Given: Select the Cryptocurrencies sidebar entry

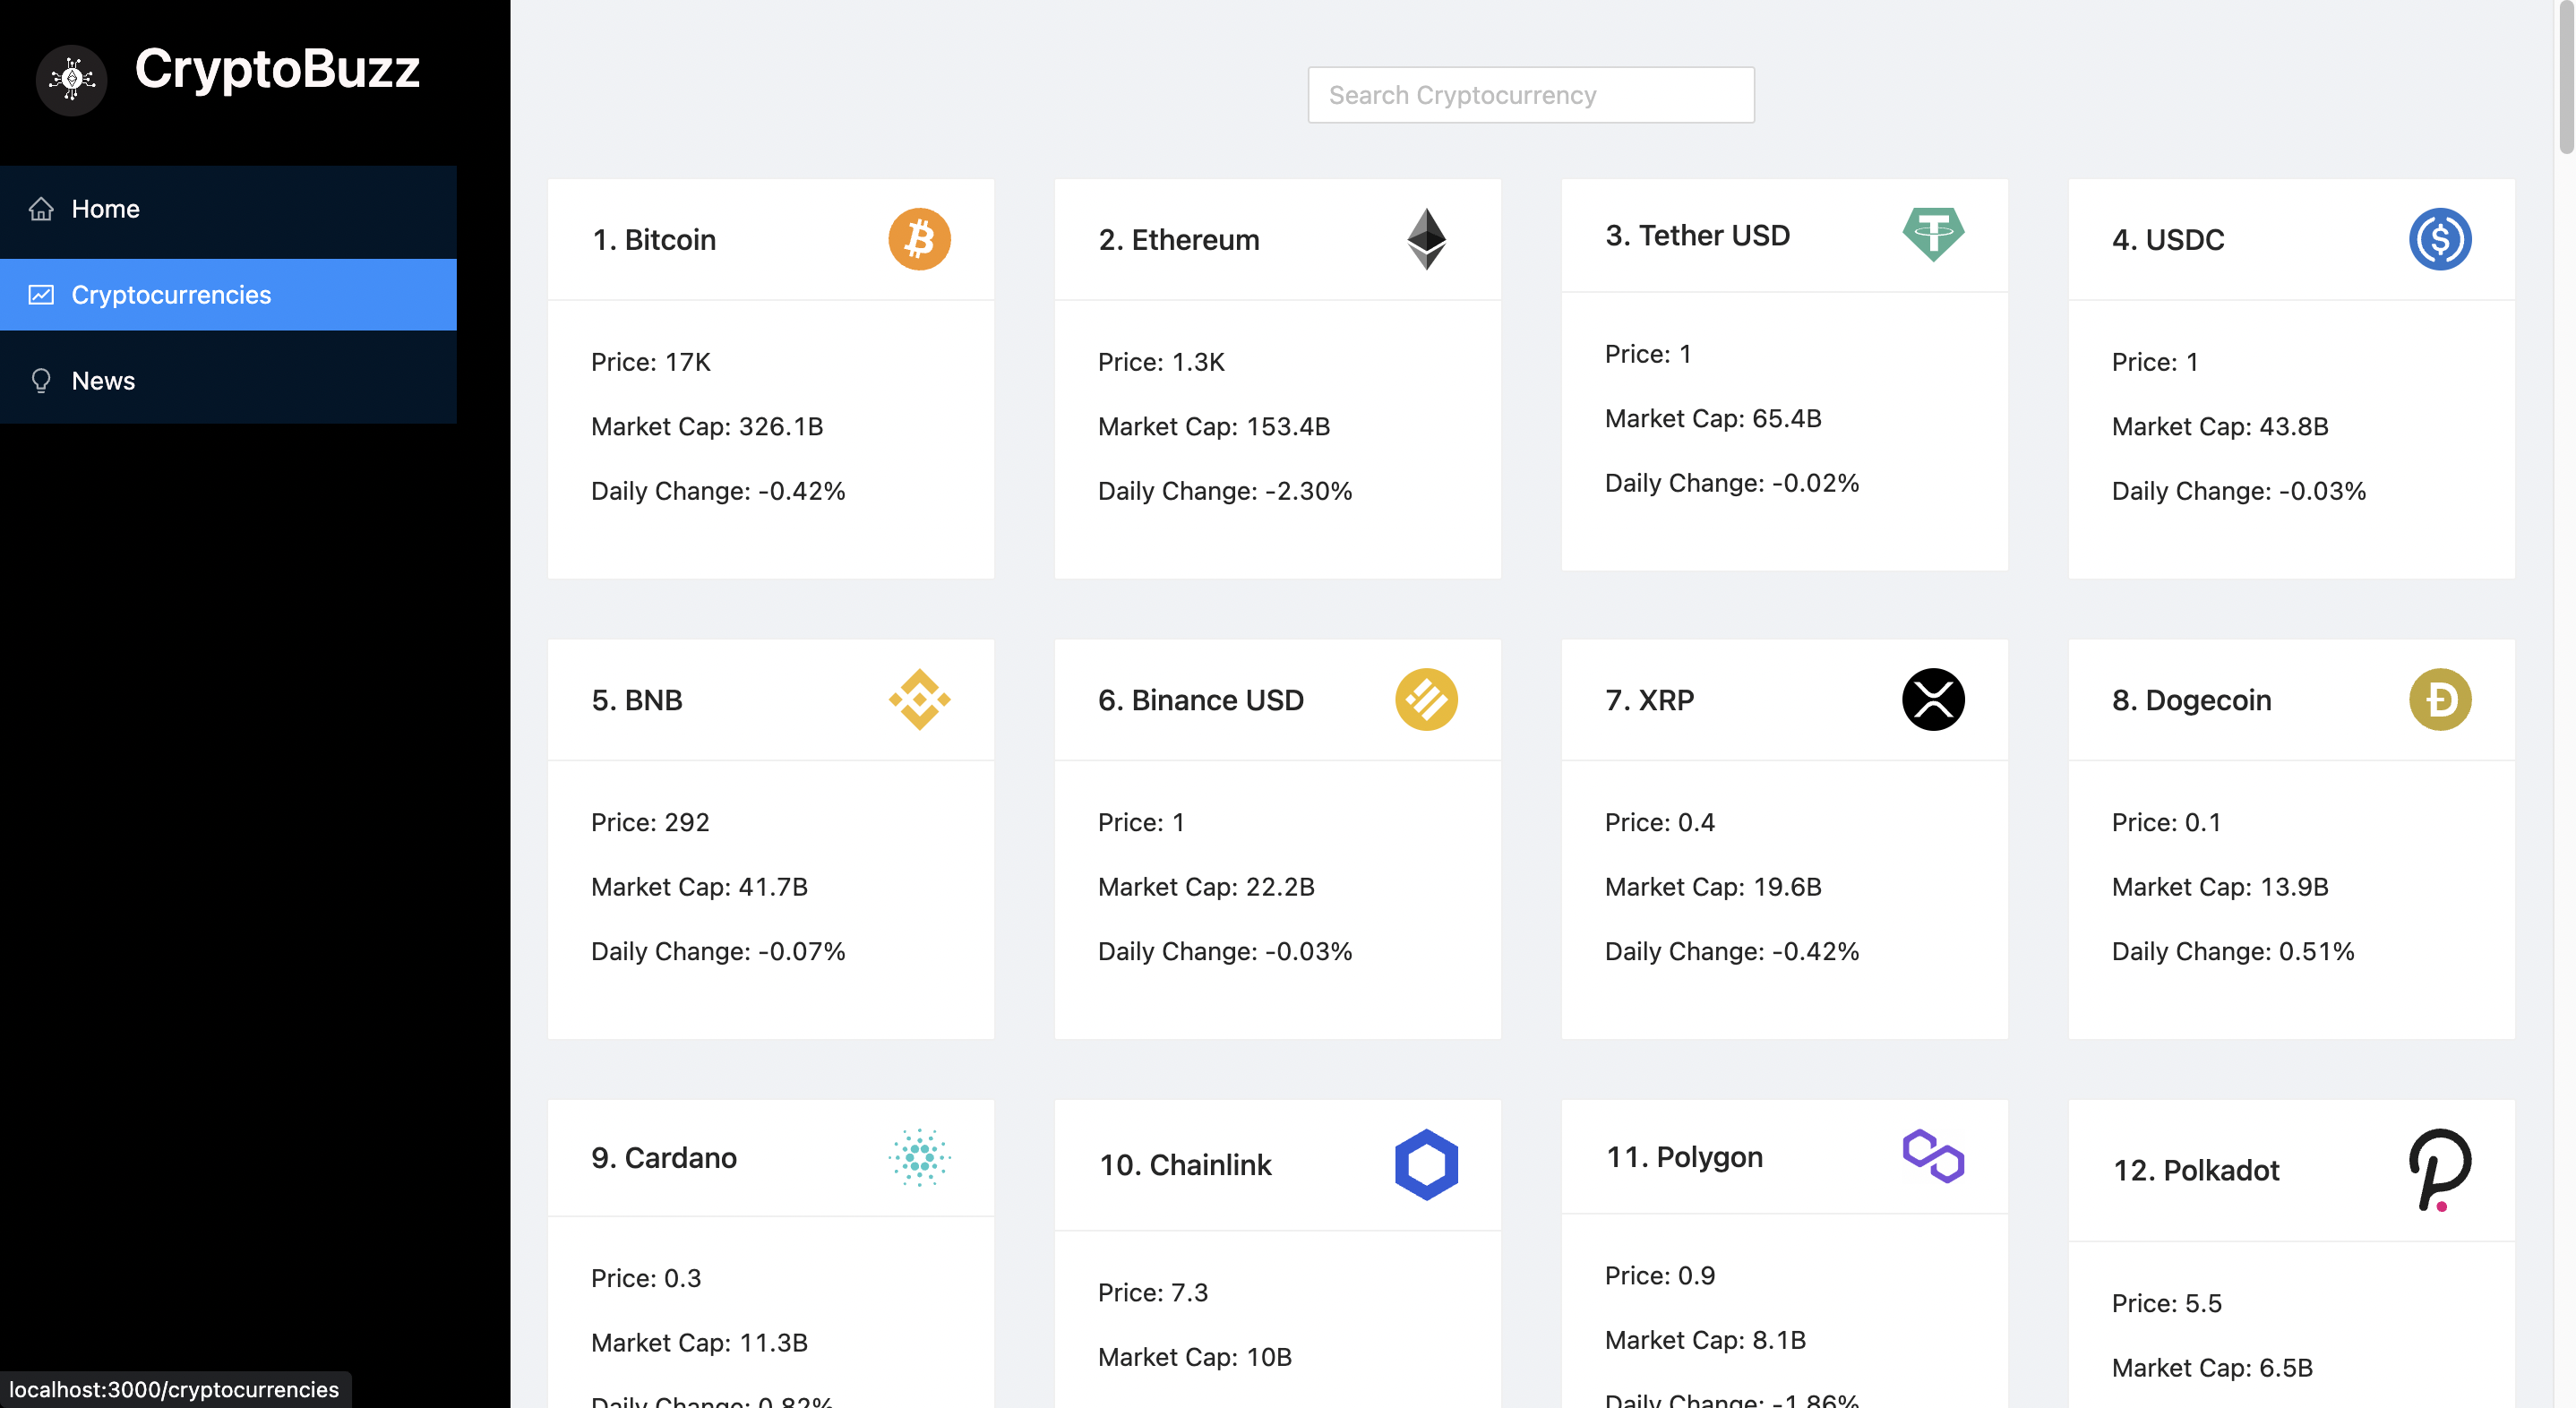Looking at the screenshot, I should (x=171, y=294).
